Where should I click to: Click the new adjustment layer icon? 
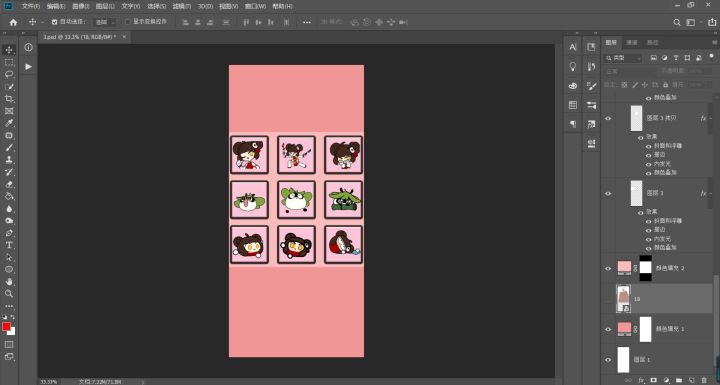click(666, 380)
